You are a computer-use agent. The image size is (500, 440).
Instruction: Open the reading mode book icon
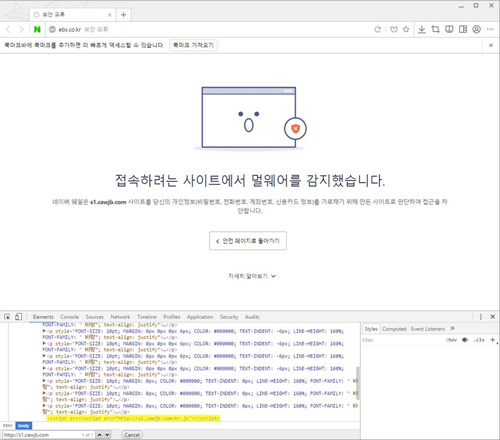(449, 29)
